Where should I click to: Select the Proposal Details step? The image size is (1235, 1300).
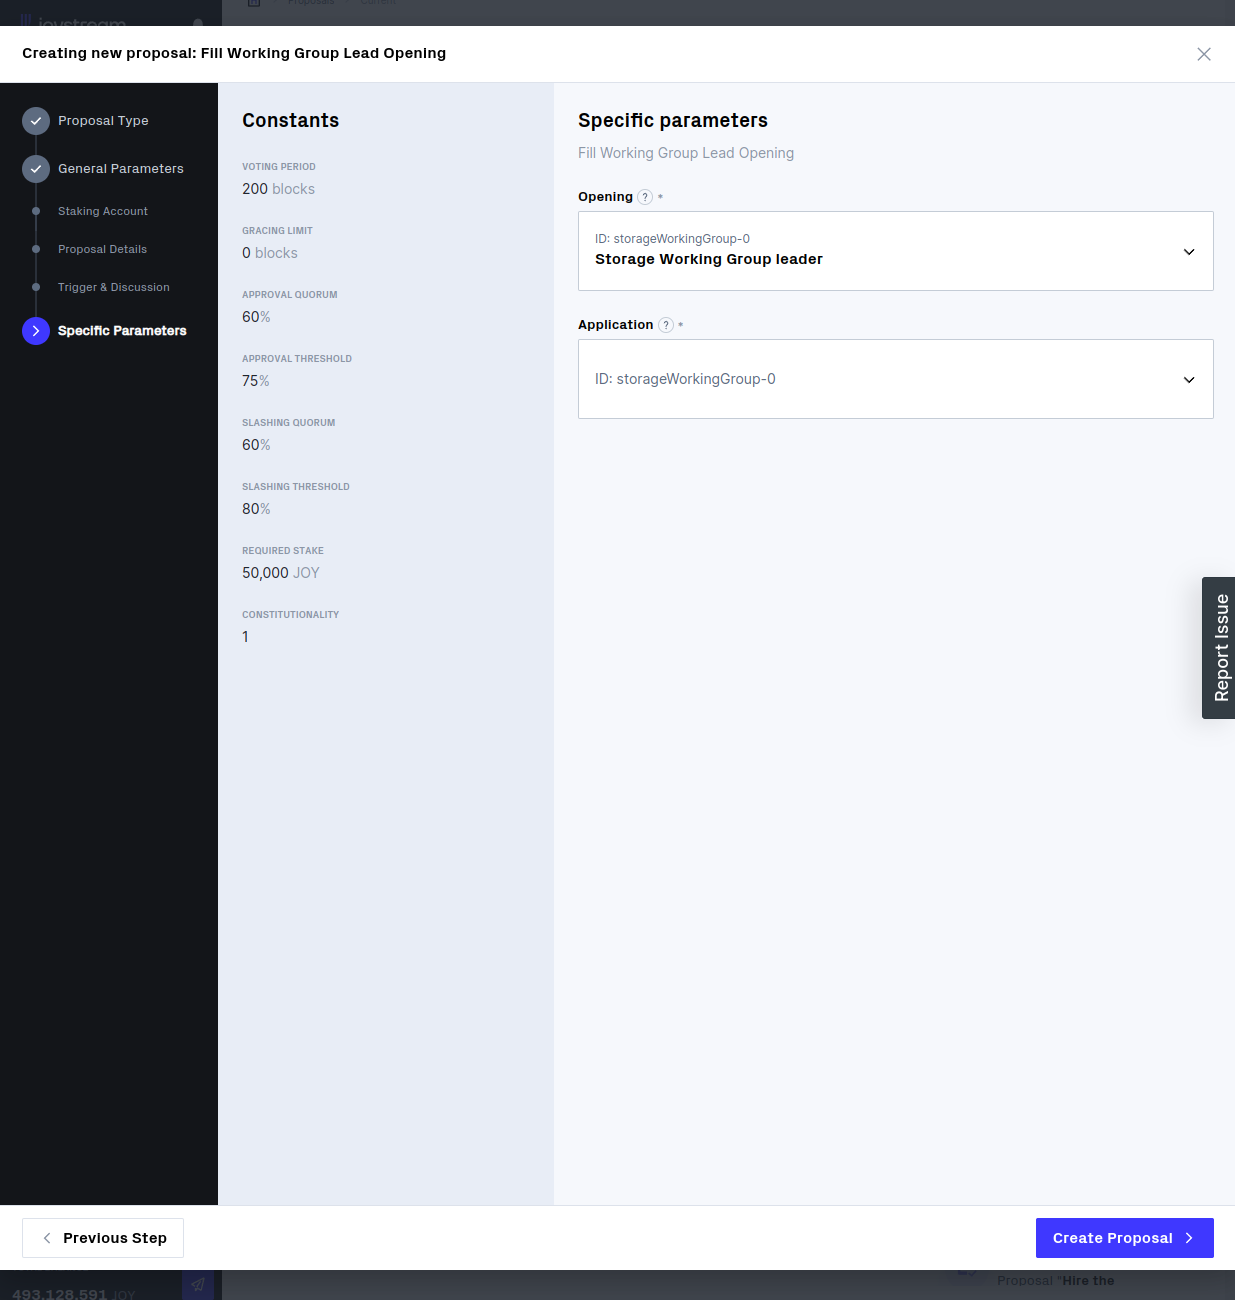pos(102,249)
